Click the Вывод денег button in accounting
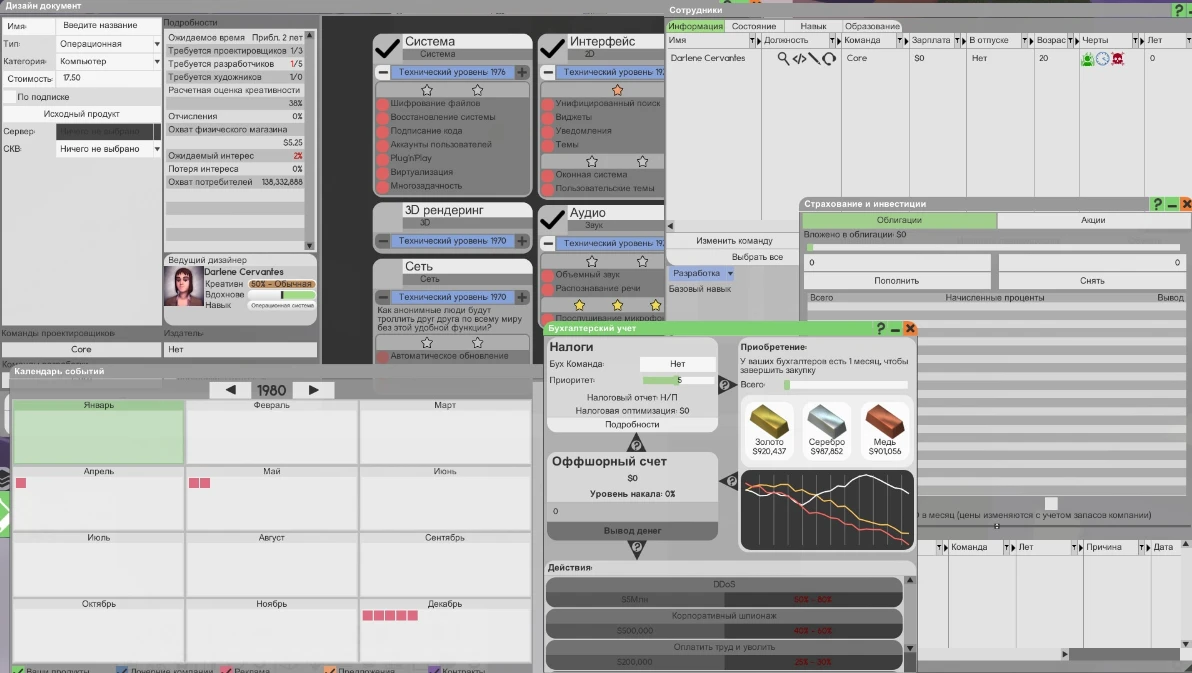 click(631, 531)
